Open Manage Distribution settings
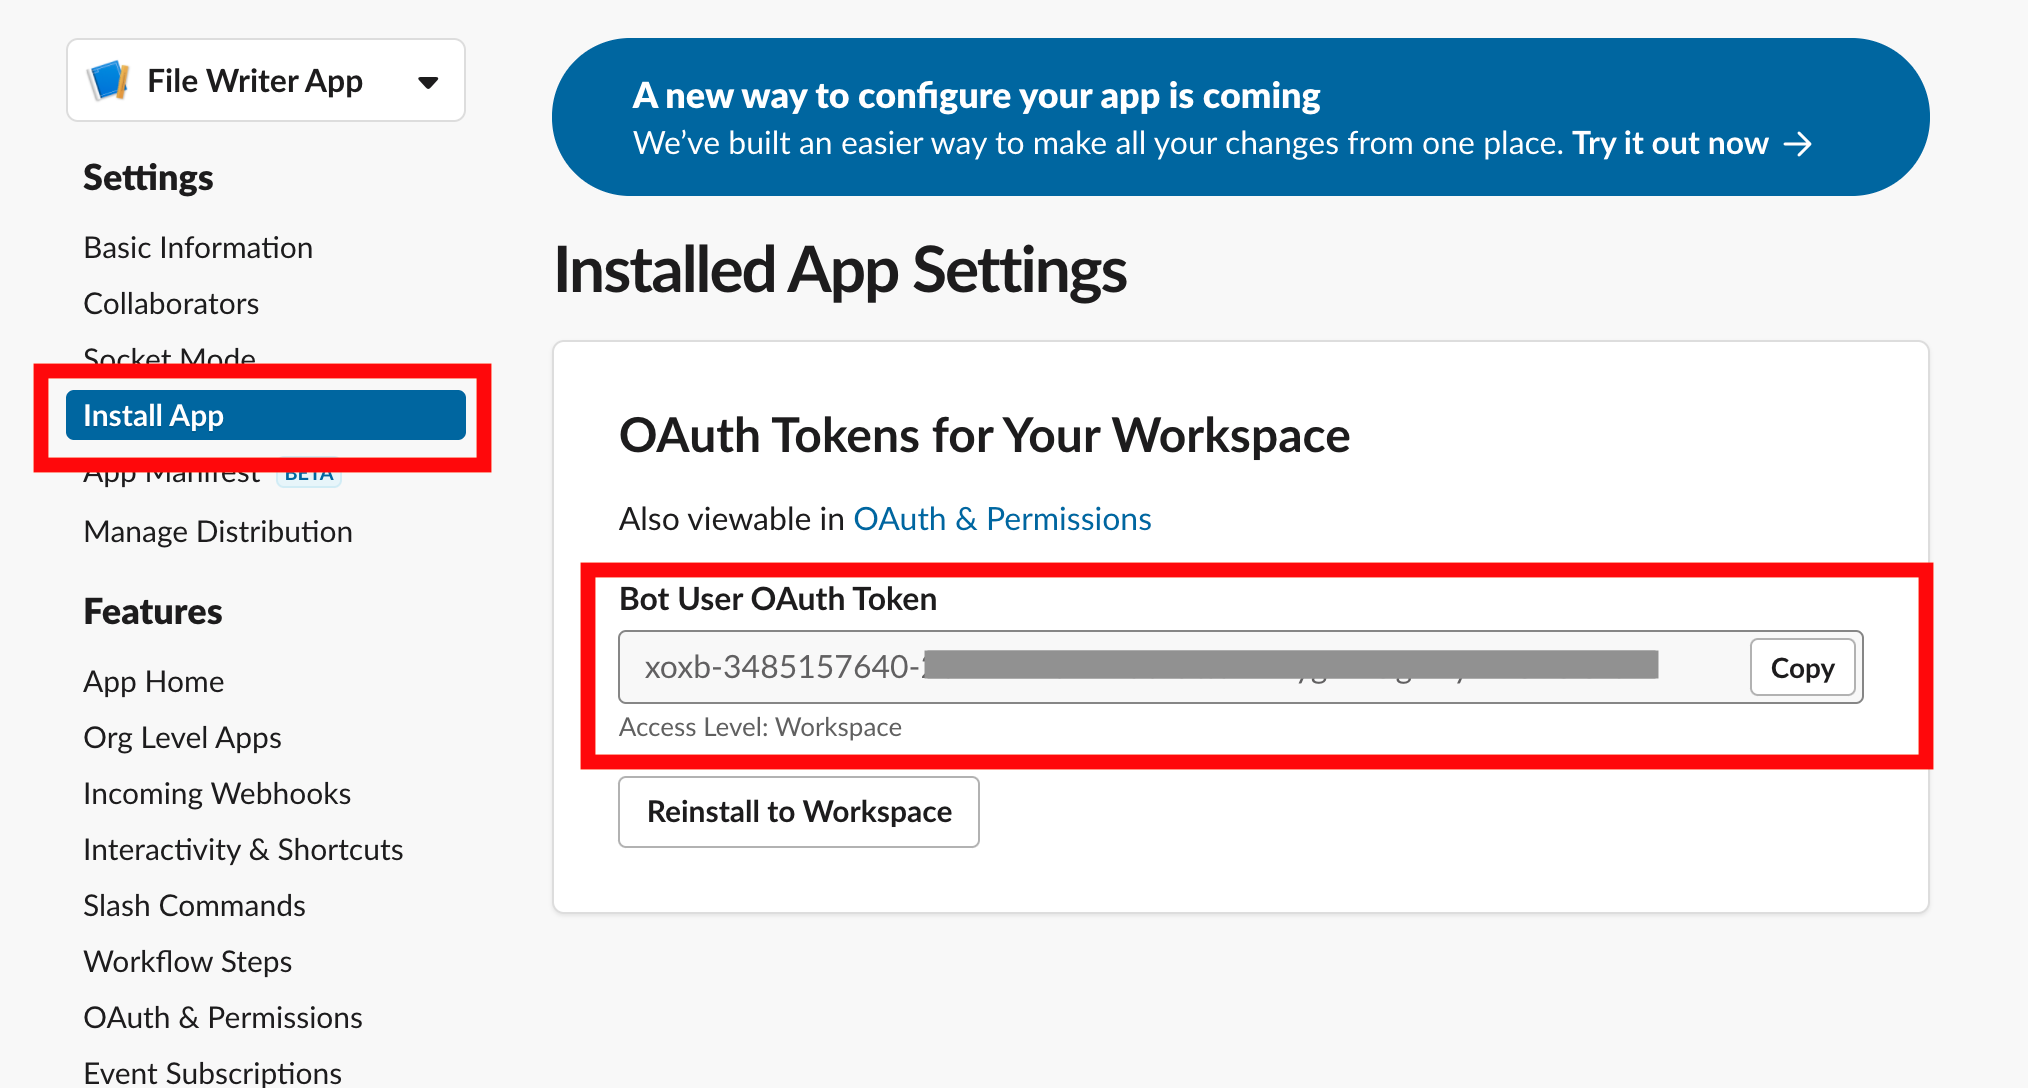 (x=218, y=532)
